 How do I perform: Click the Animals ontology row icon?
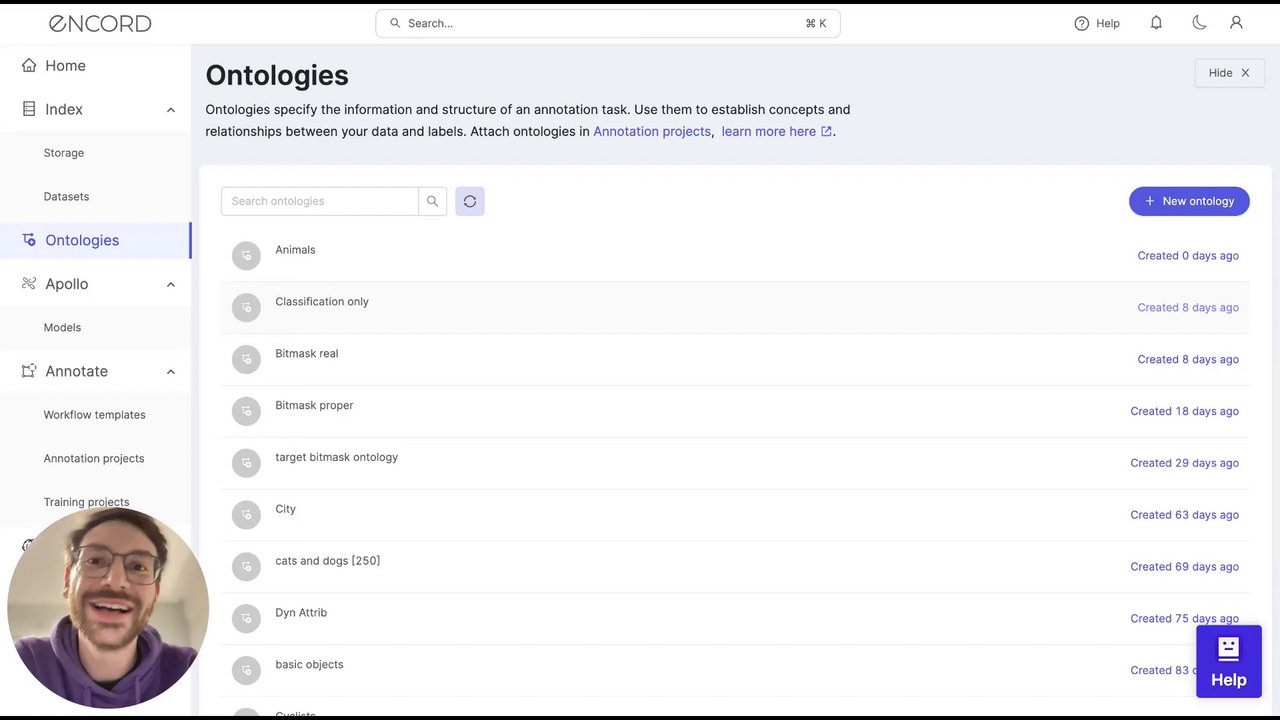click(x=246, y=256)
